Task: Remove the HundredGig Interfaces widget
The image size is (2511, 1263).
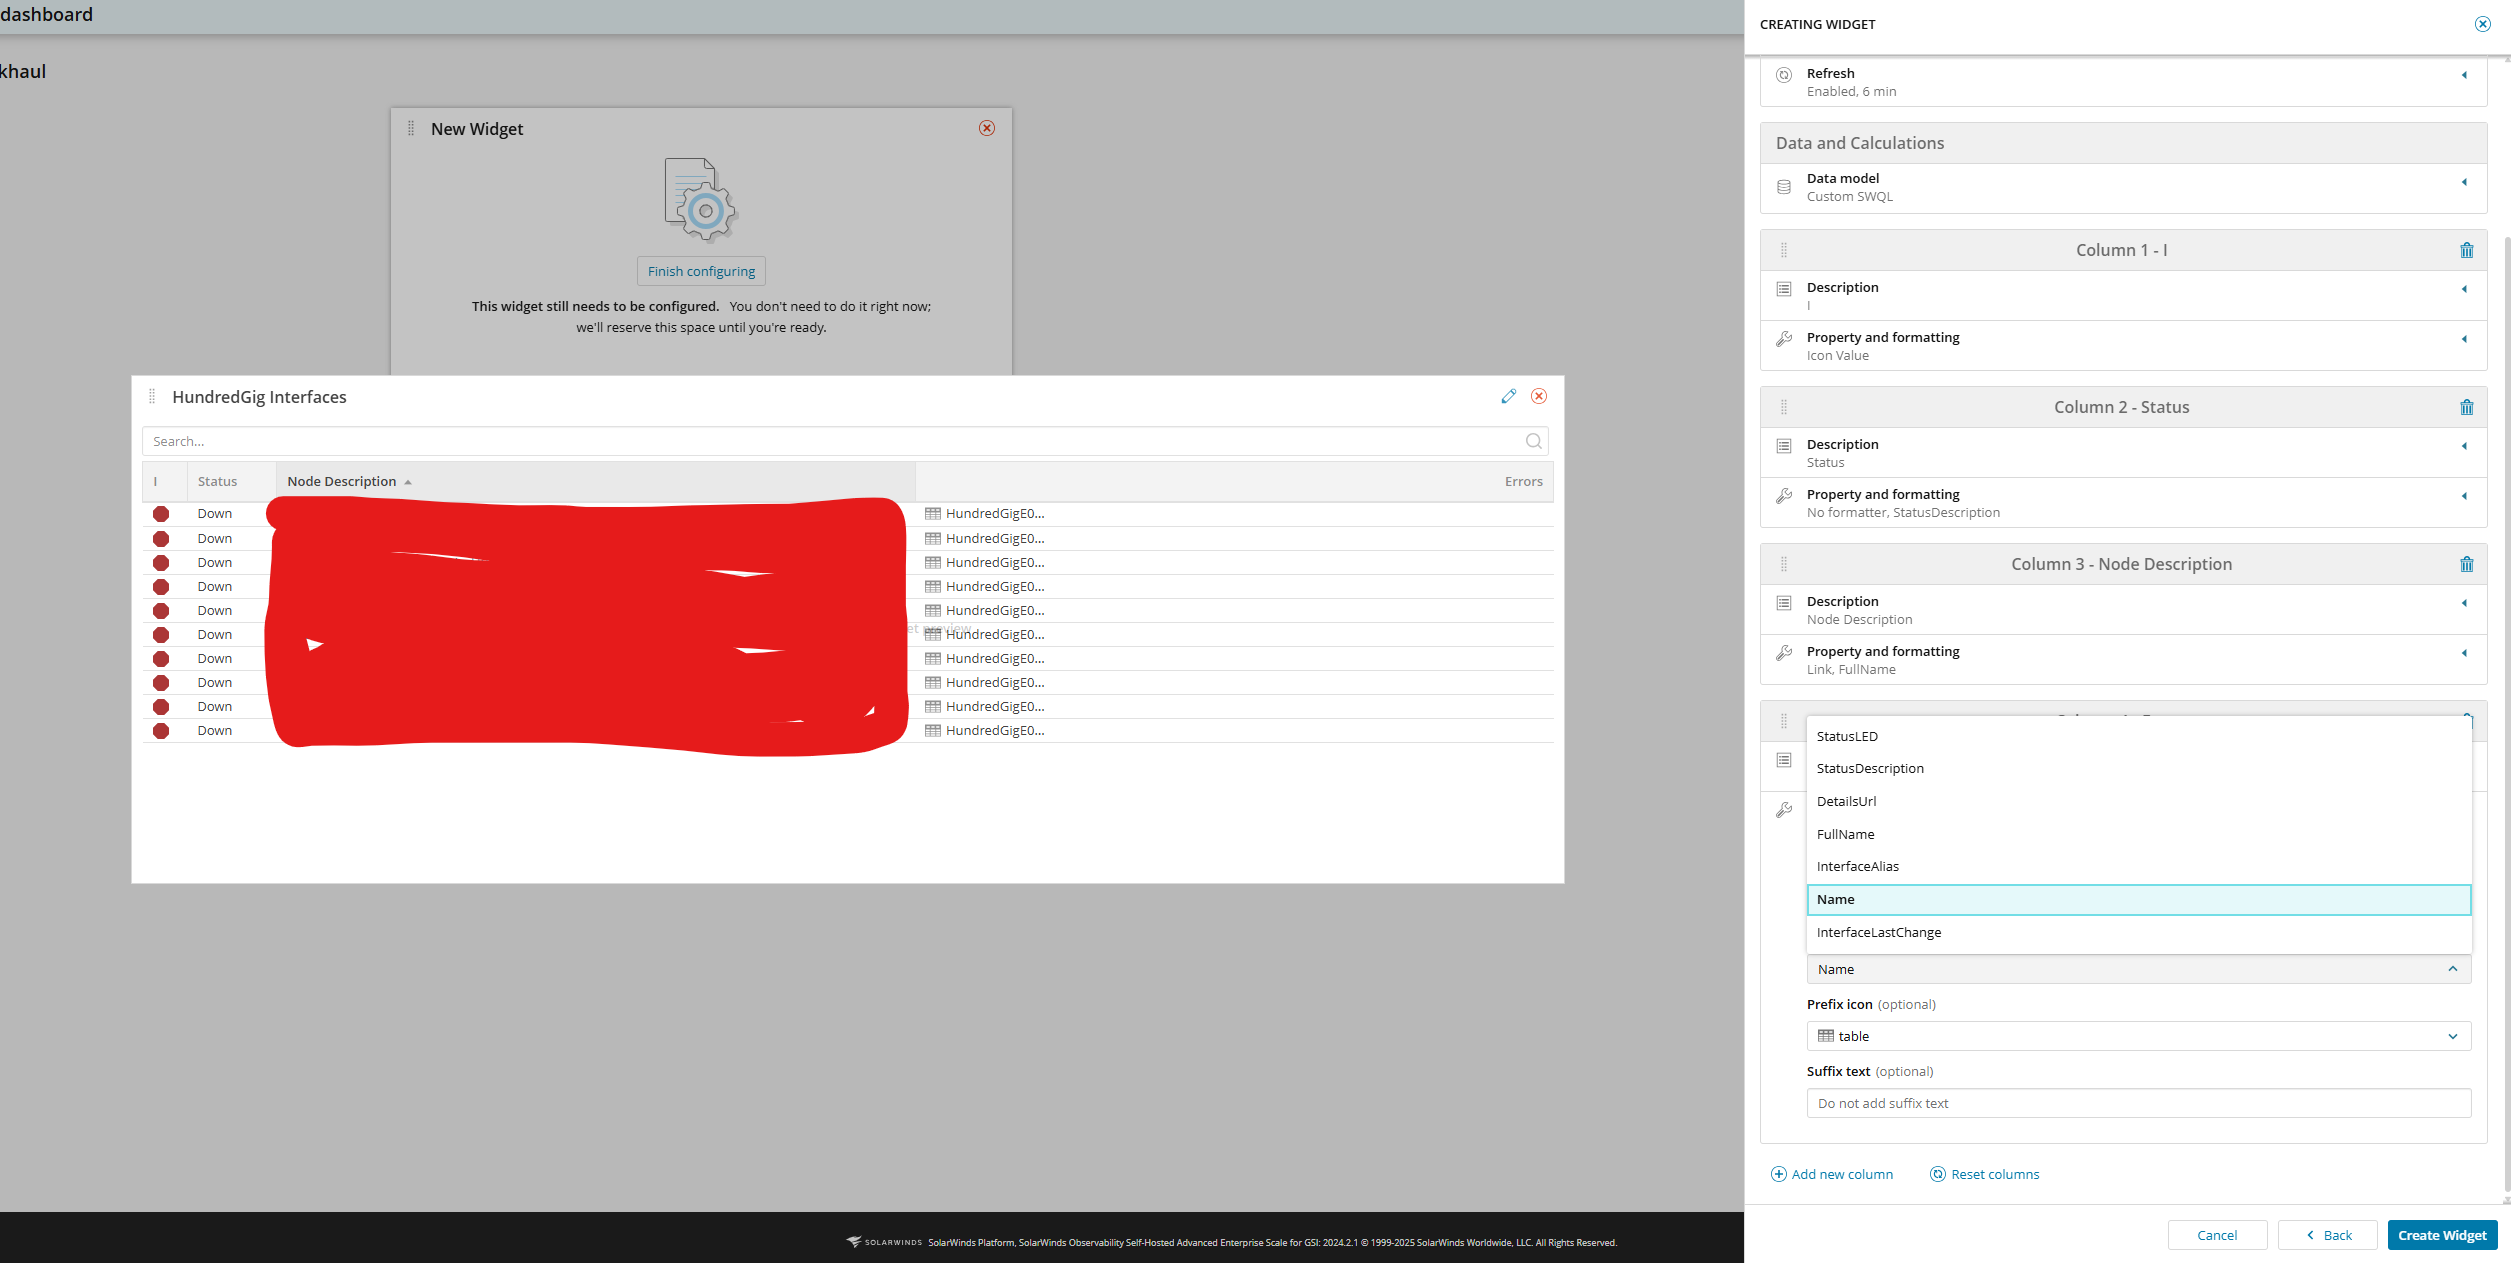Action: pyautogui.click(x=1539, y=397)
